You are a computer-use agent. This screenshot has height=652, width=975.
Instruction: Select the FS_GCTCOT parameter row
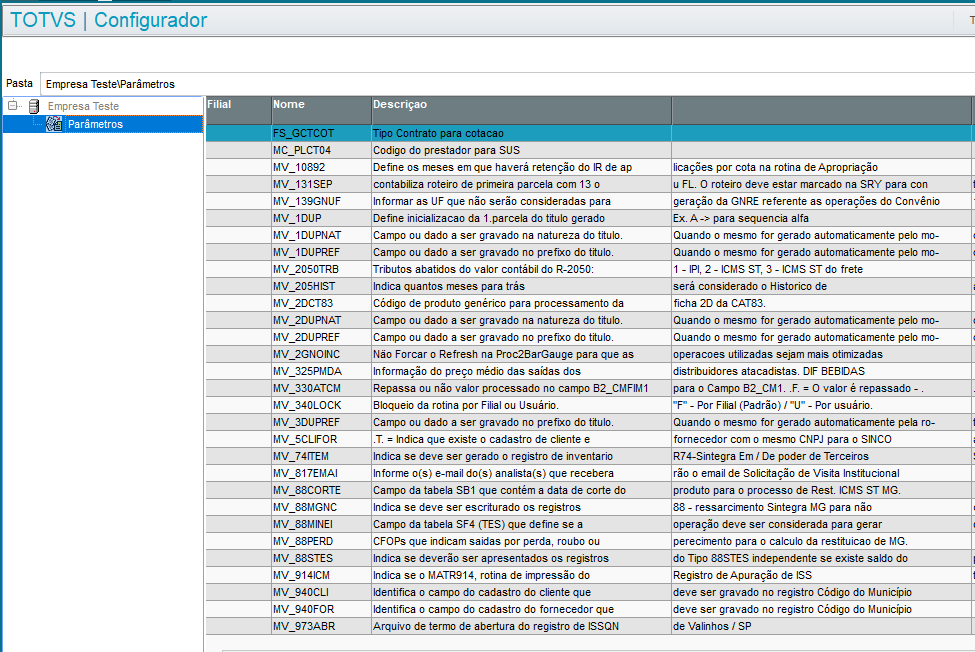tap(589, 133)
